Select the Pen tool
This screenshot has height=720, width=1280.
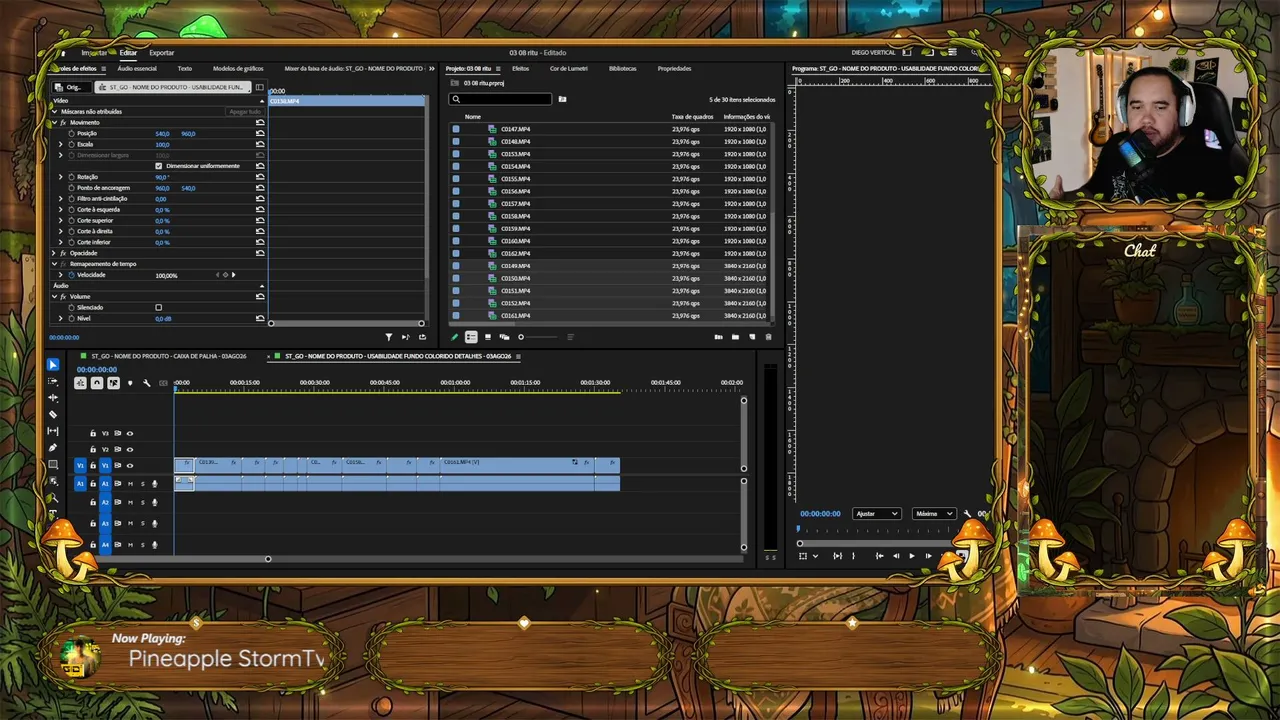point(53,448)
